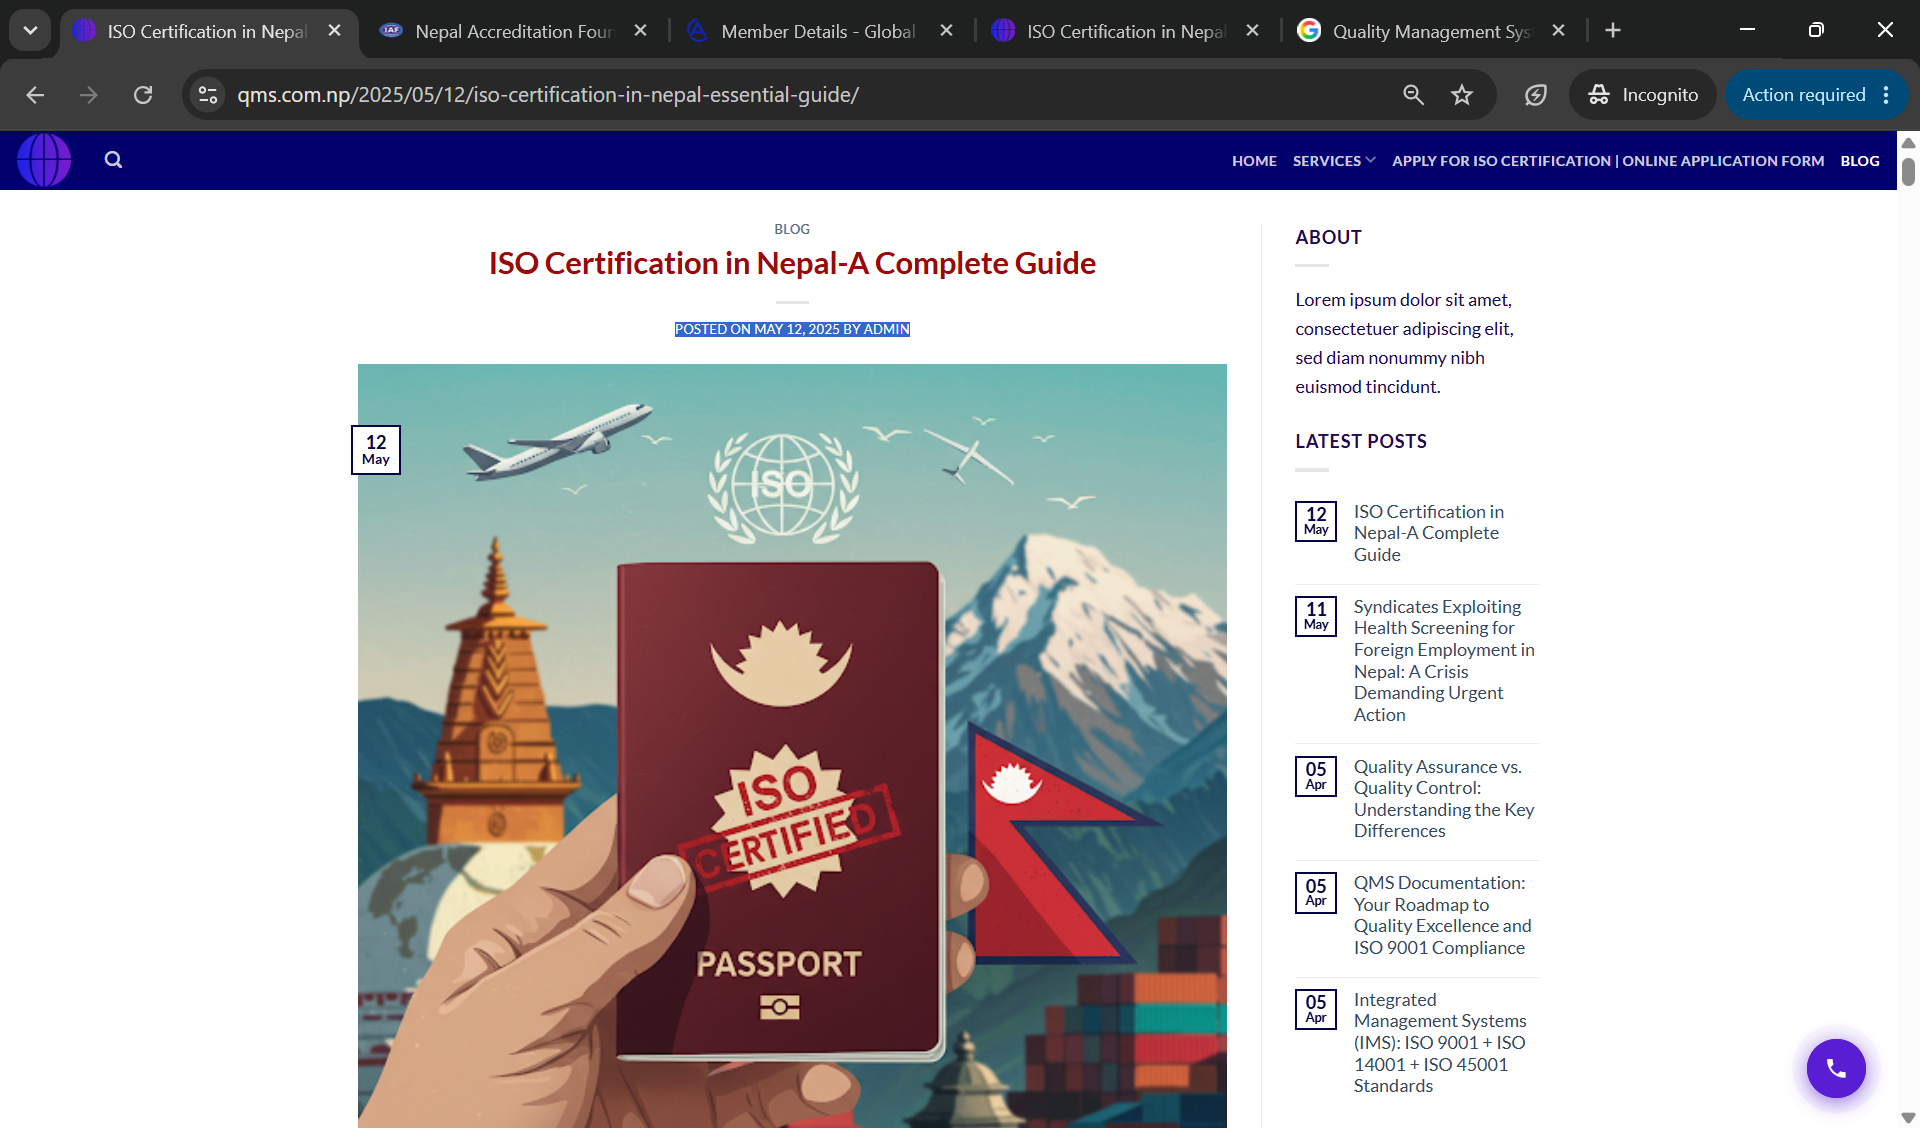Click the zoom magnifier icon in address bar
Image resolution: width=1920 pixels, height=1128 pixels.
[x=1413, y=95]
